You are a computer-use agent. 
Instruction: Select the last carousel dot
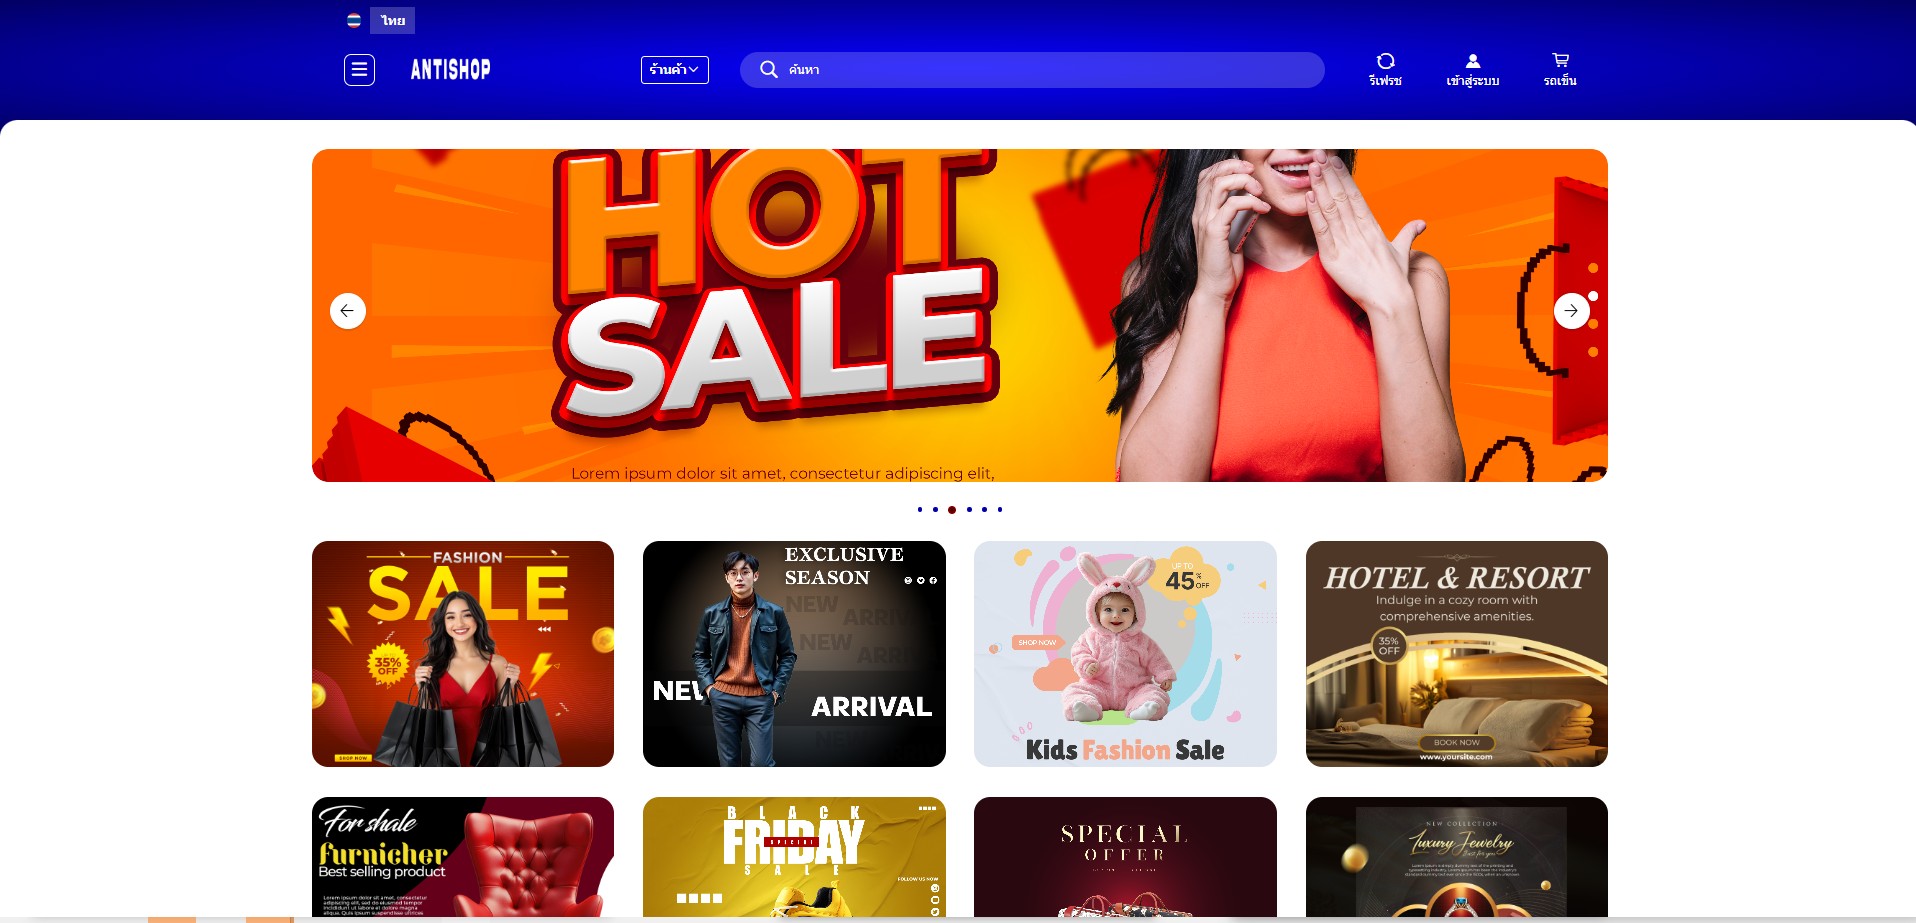coord(1000,510)
